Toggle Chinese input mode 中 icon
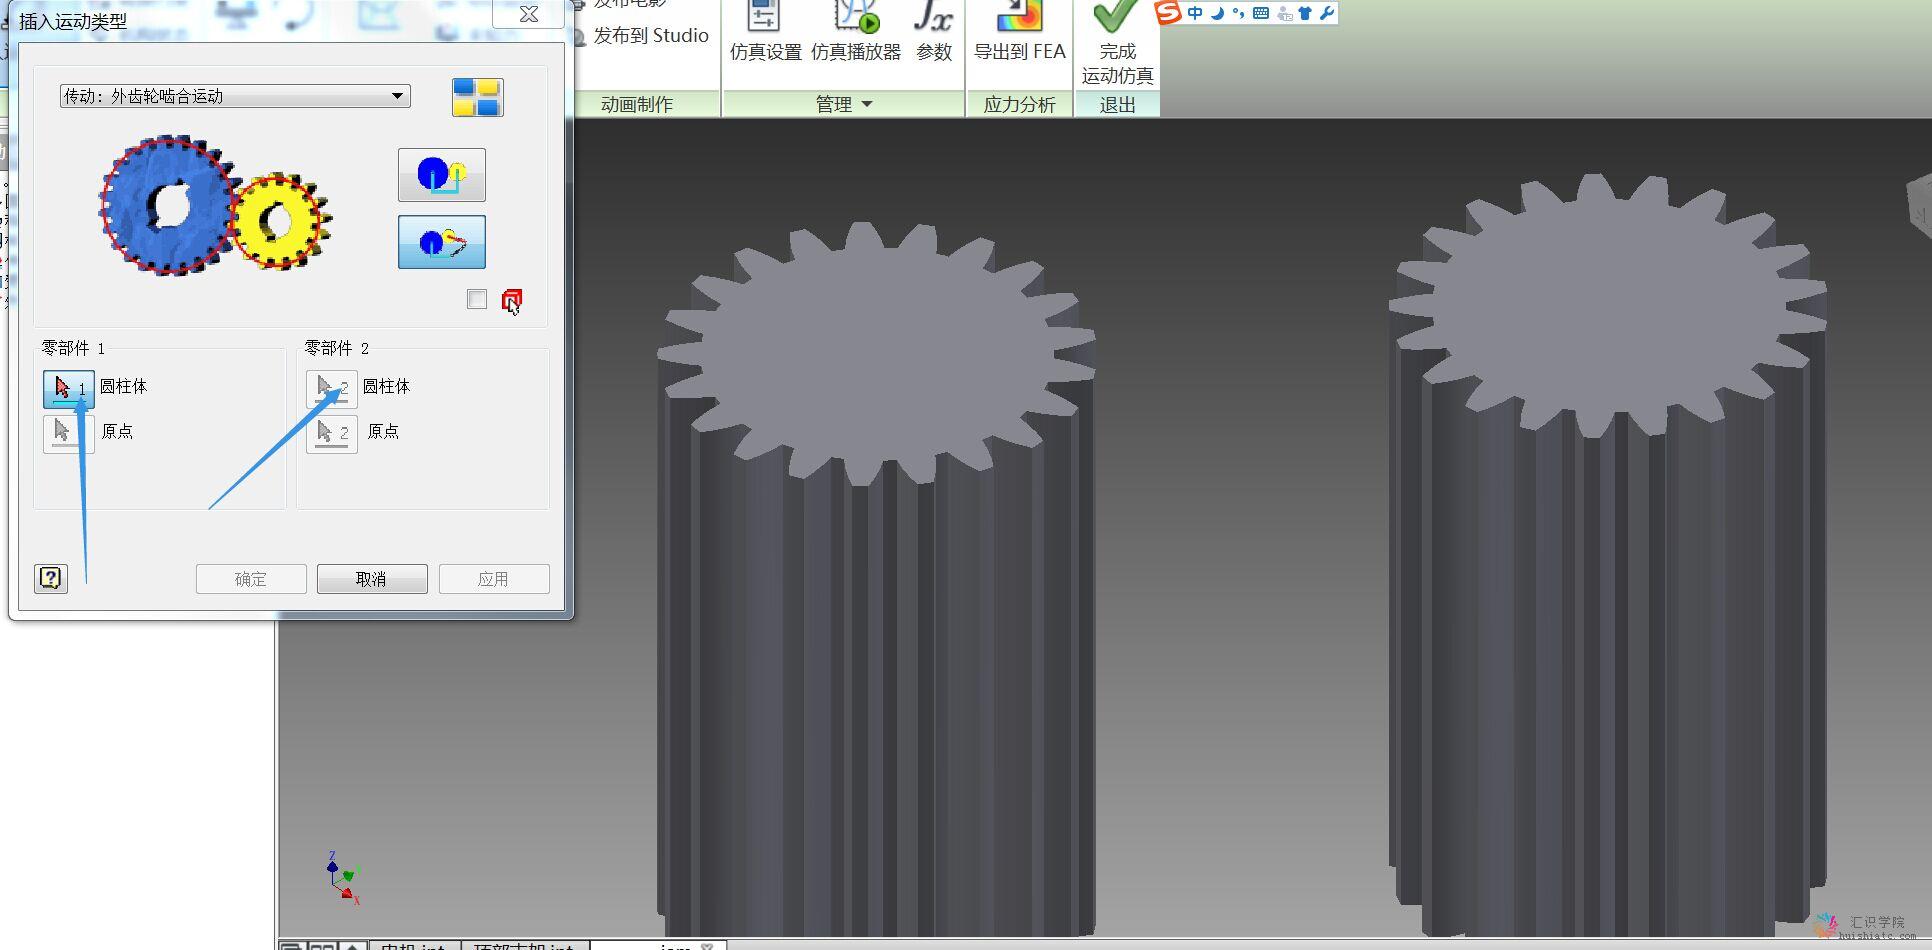This screenshot has width=1932, height=950. point(1195,13)
